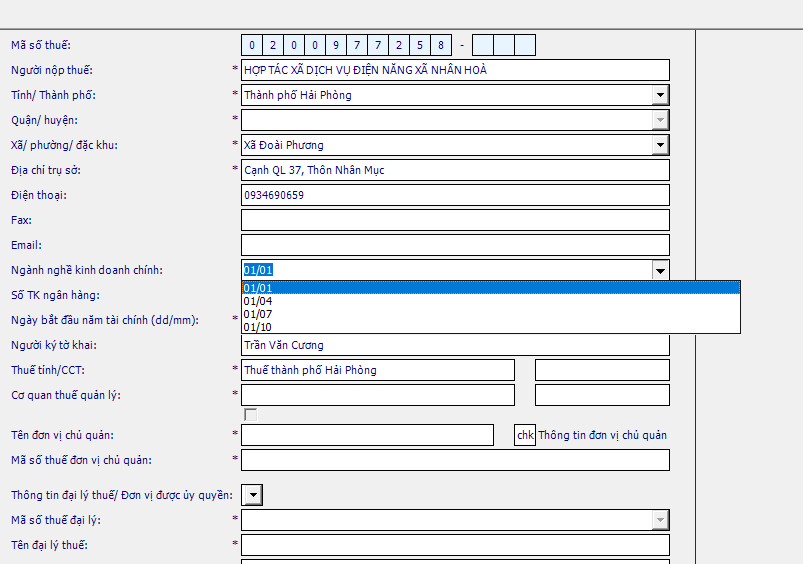Open the Xã/phường/đặc khu dropdown arrow

[x=659, y=145]
